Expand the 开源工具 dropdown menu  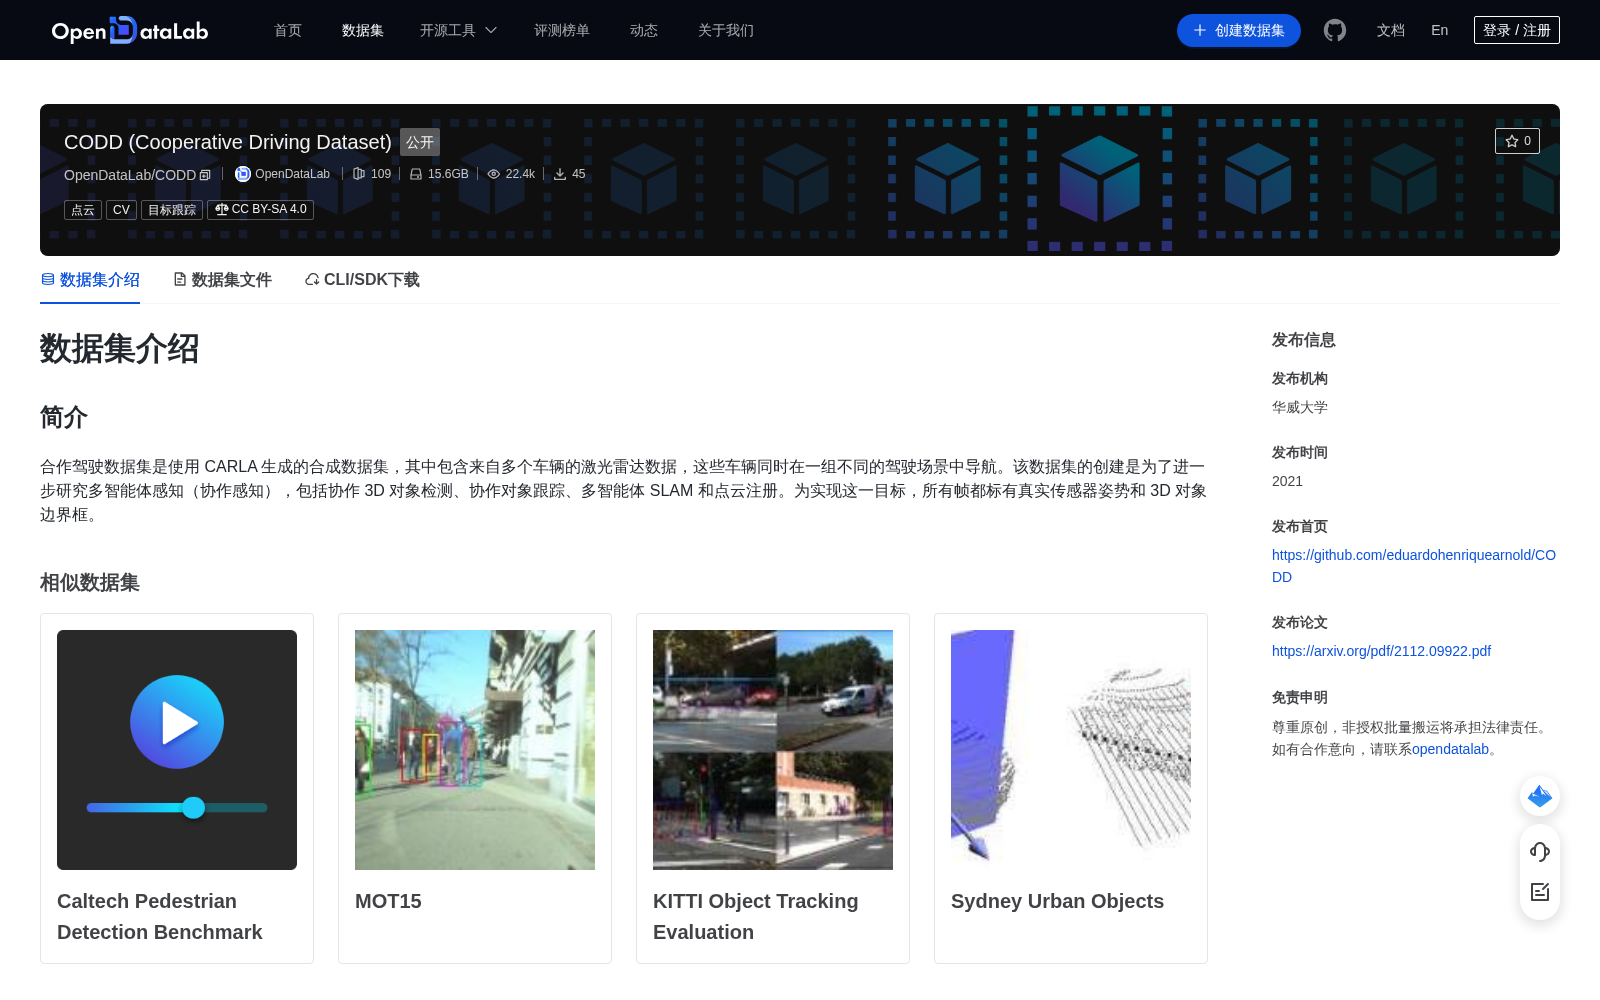[x=458, y=30]
